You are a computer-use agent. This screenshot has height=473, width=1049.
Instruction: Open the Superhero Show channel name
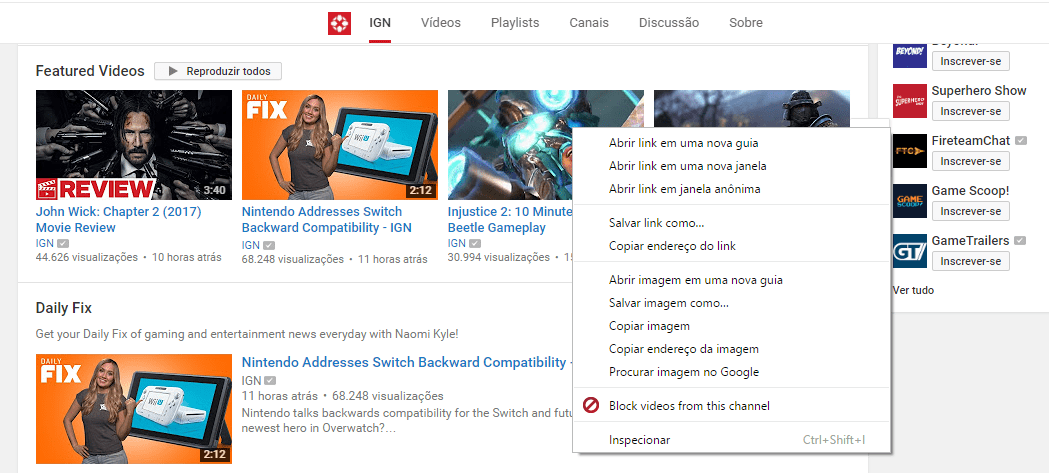coord(979,90)
